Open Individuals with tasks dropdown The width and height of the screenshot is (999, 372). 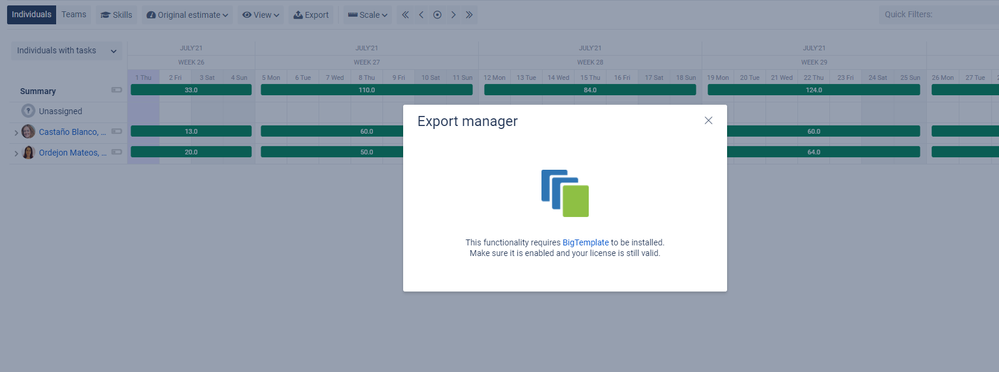pos(67,51)
